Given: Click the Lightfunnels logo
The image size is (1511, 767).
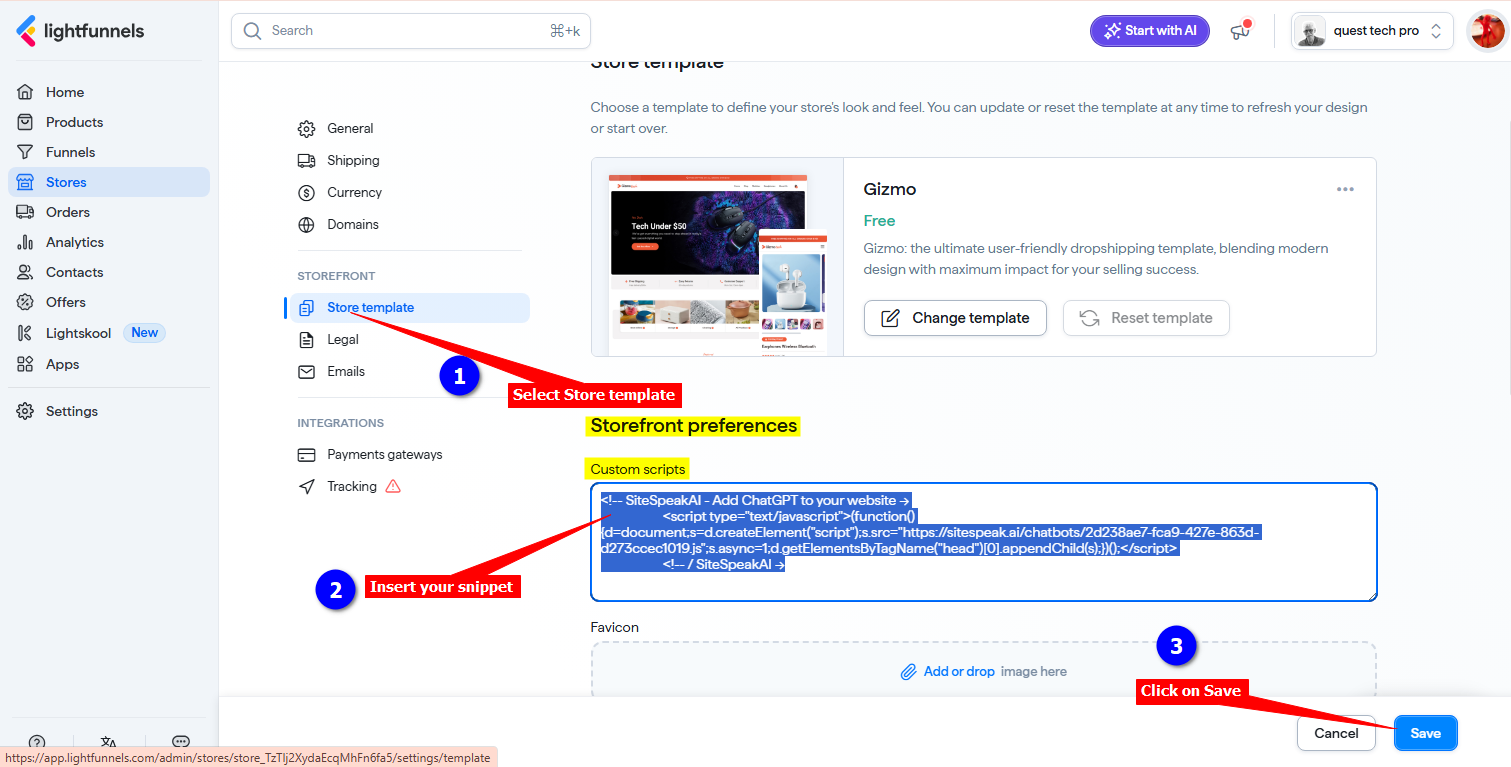Looking at the screenshot, I should pos(80,31).
